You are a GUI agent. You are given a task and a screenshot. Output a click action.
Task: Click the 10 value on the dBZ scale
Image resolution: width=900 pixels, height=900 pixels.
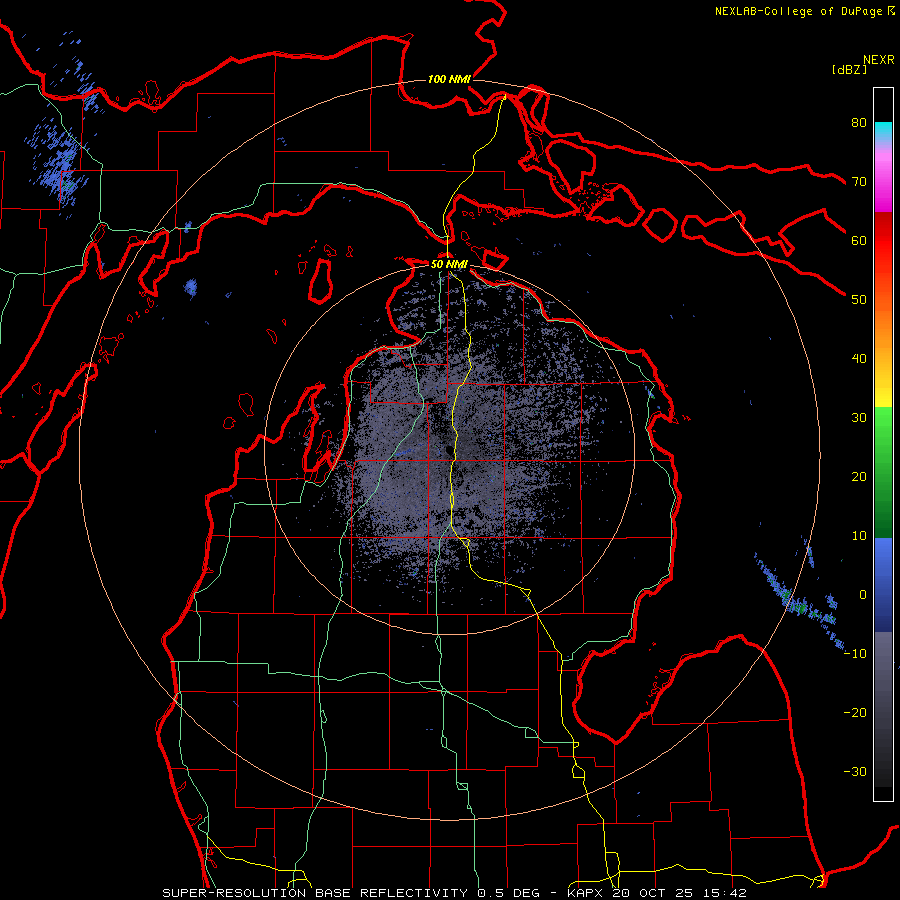[859, 536]
